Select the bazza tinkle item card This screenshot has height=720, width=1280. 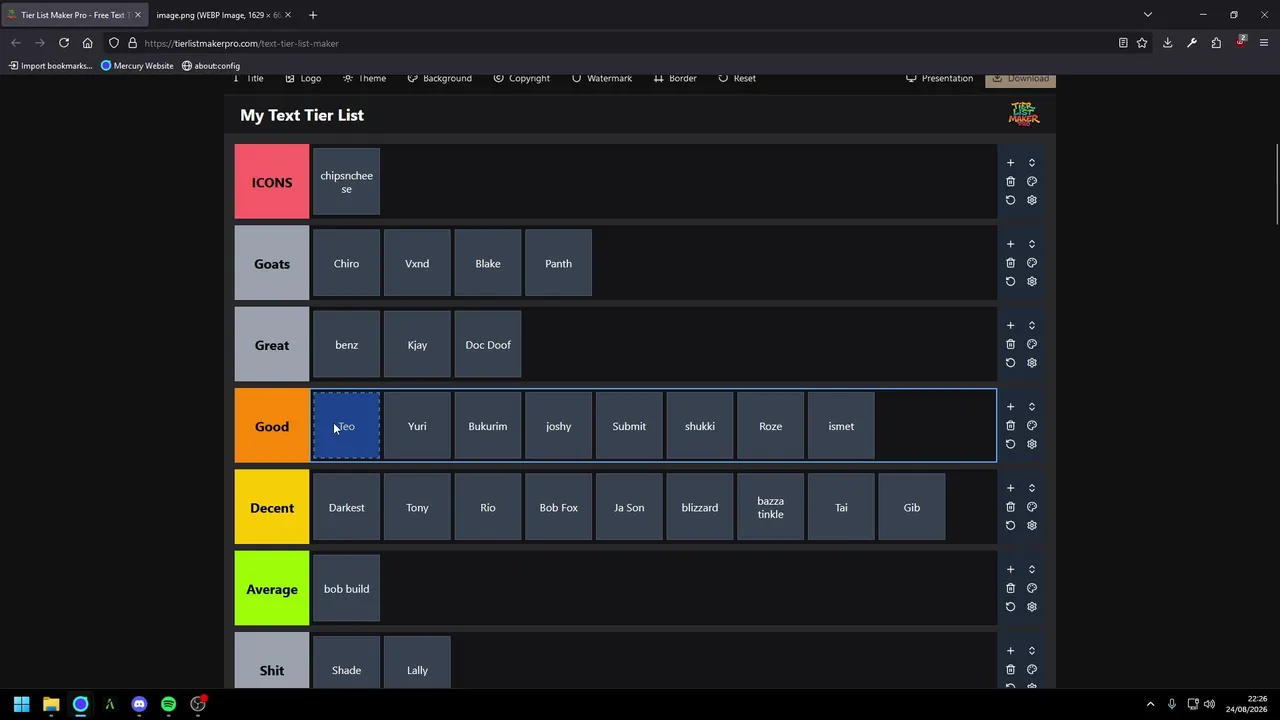[x=770, y=507]
